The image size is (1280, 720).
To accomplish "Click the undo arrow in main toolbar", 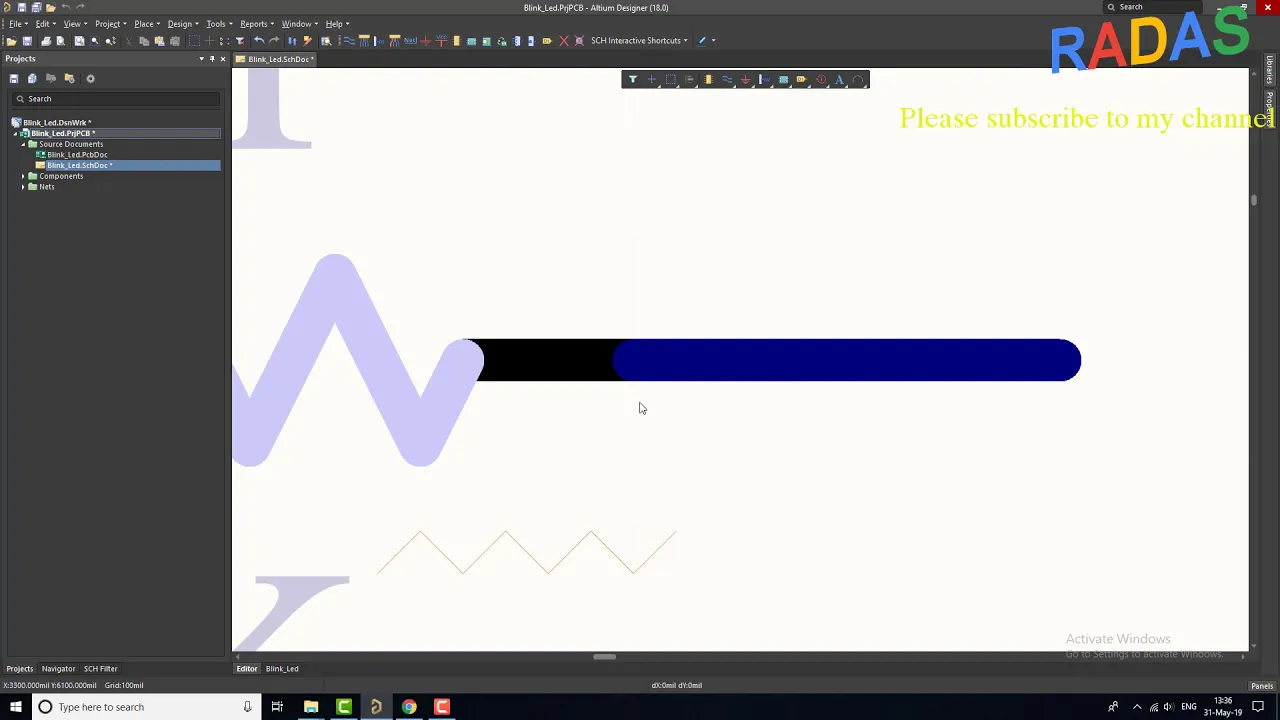I will tap(259, 41).
